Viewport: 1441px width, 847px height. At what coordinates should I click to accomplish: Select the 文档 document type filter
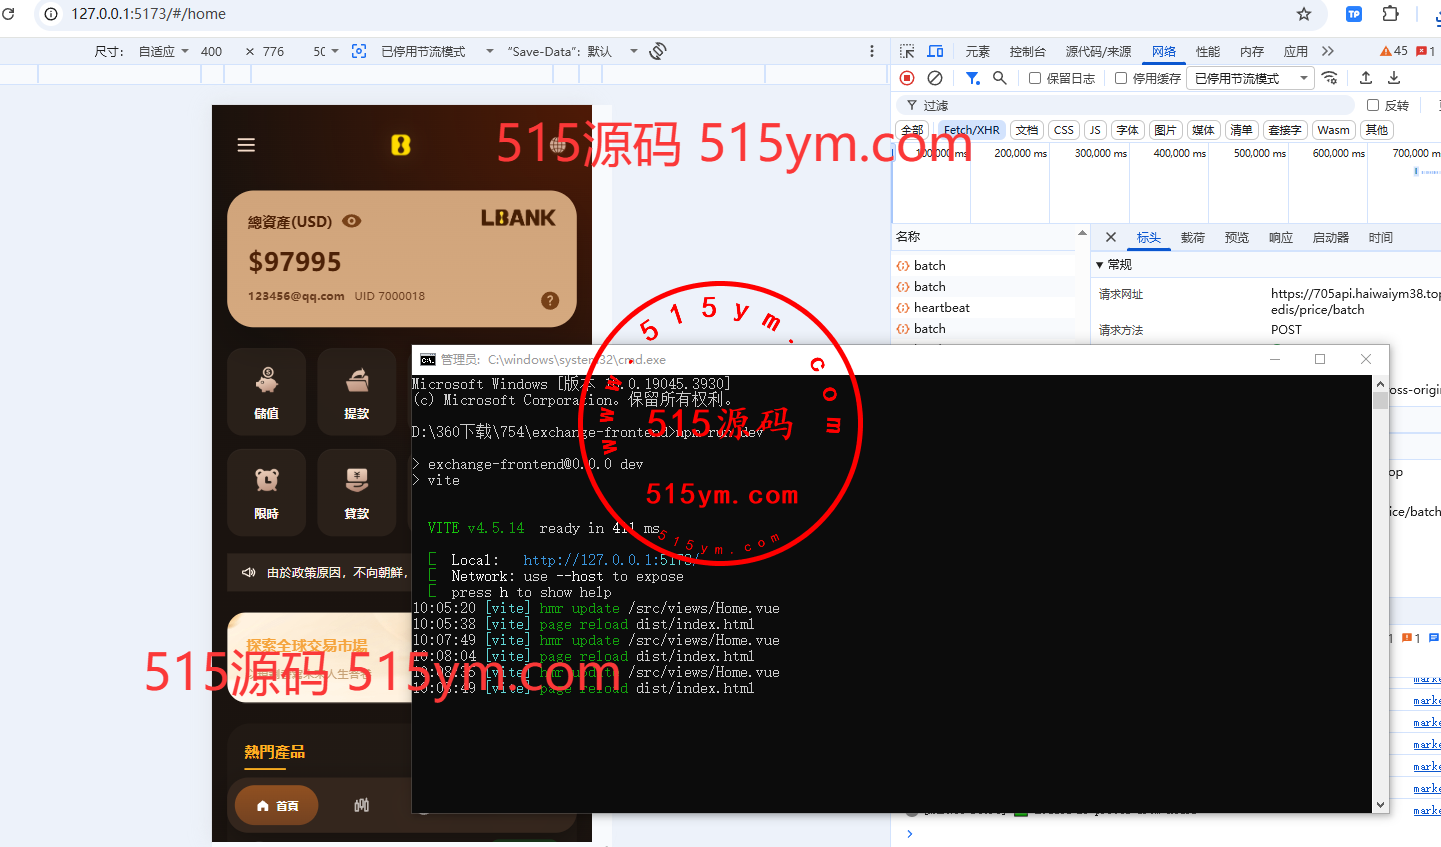[x=1027, y=130]
